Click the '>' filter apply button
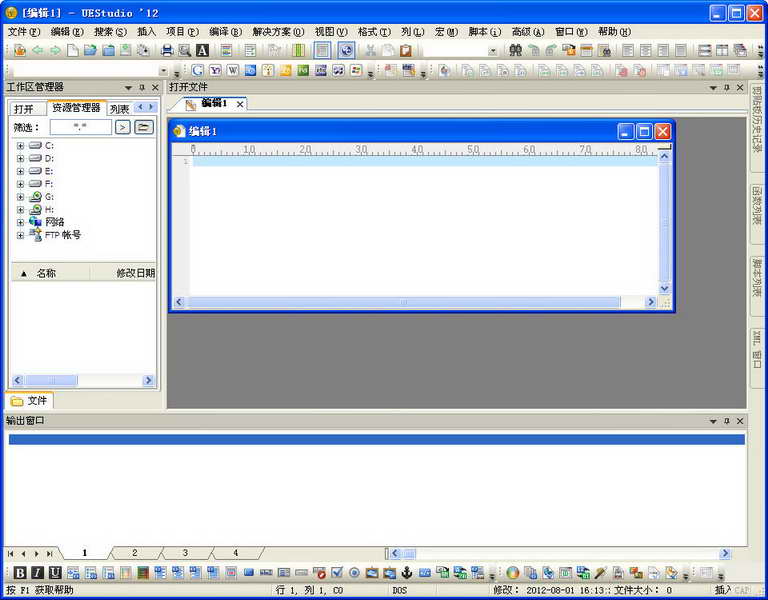 [x=122, y=128]
